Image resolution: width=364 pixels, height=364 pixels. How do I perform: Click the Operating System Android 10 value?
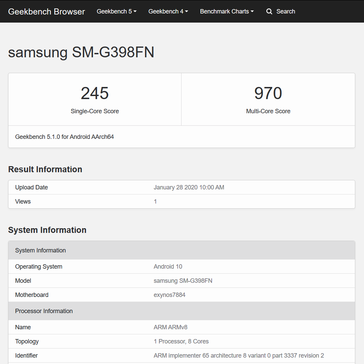click(168, 267)
